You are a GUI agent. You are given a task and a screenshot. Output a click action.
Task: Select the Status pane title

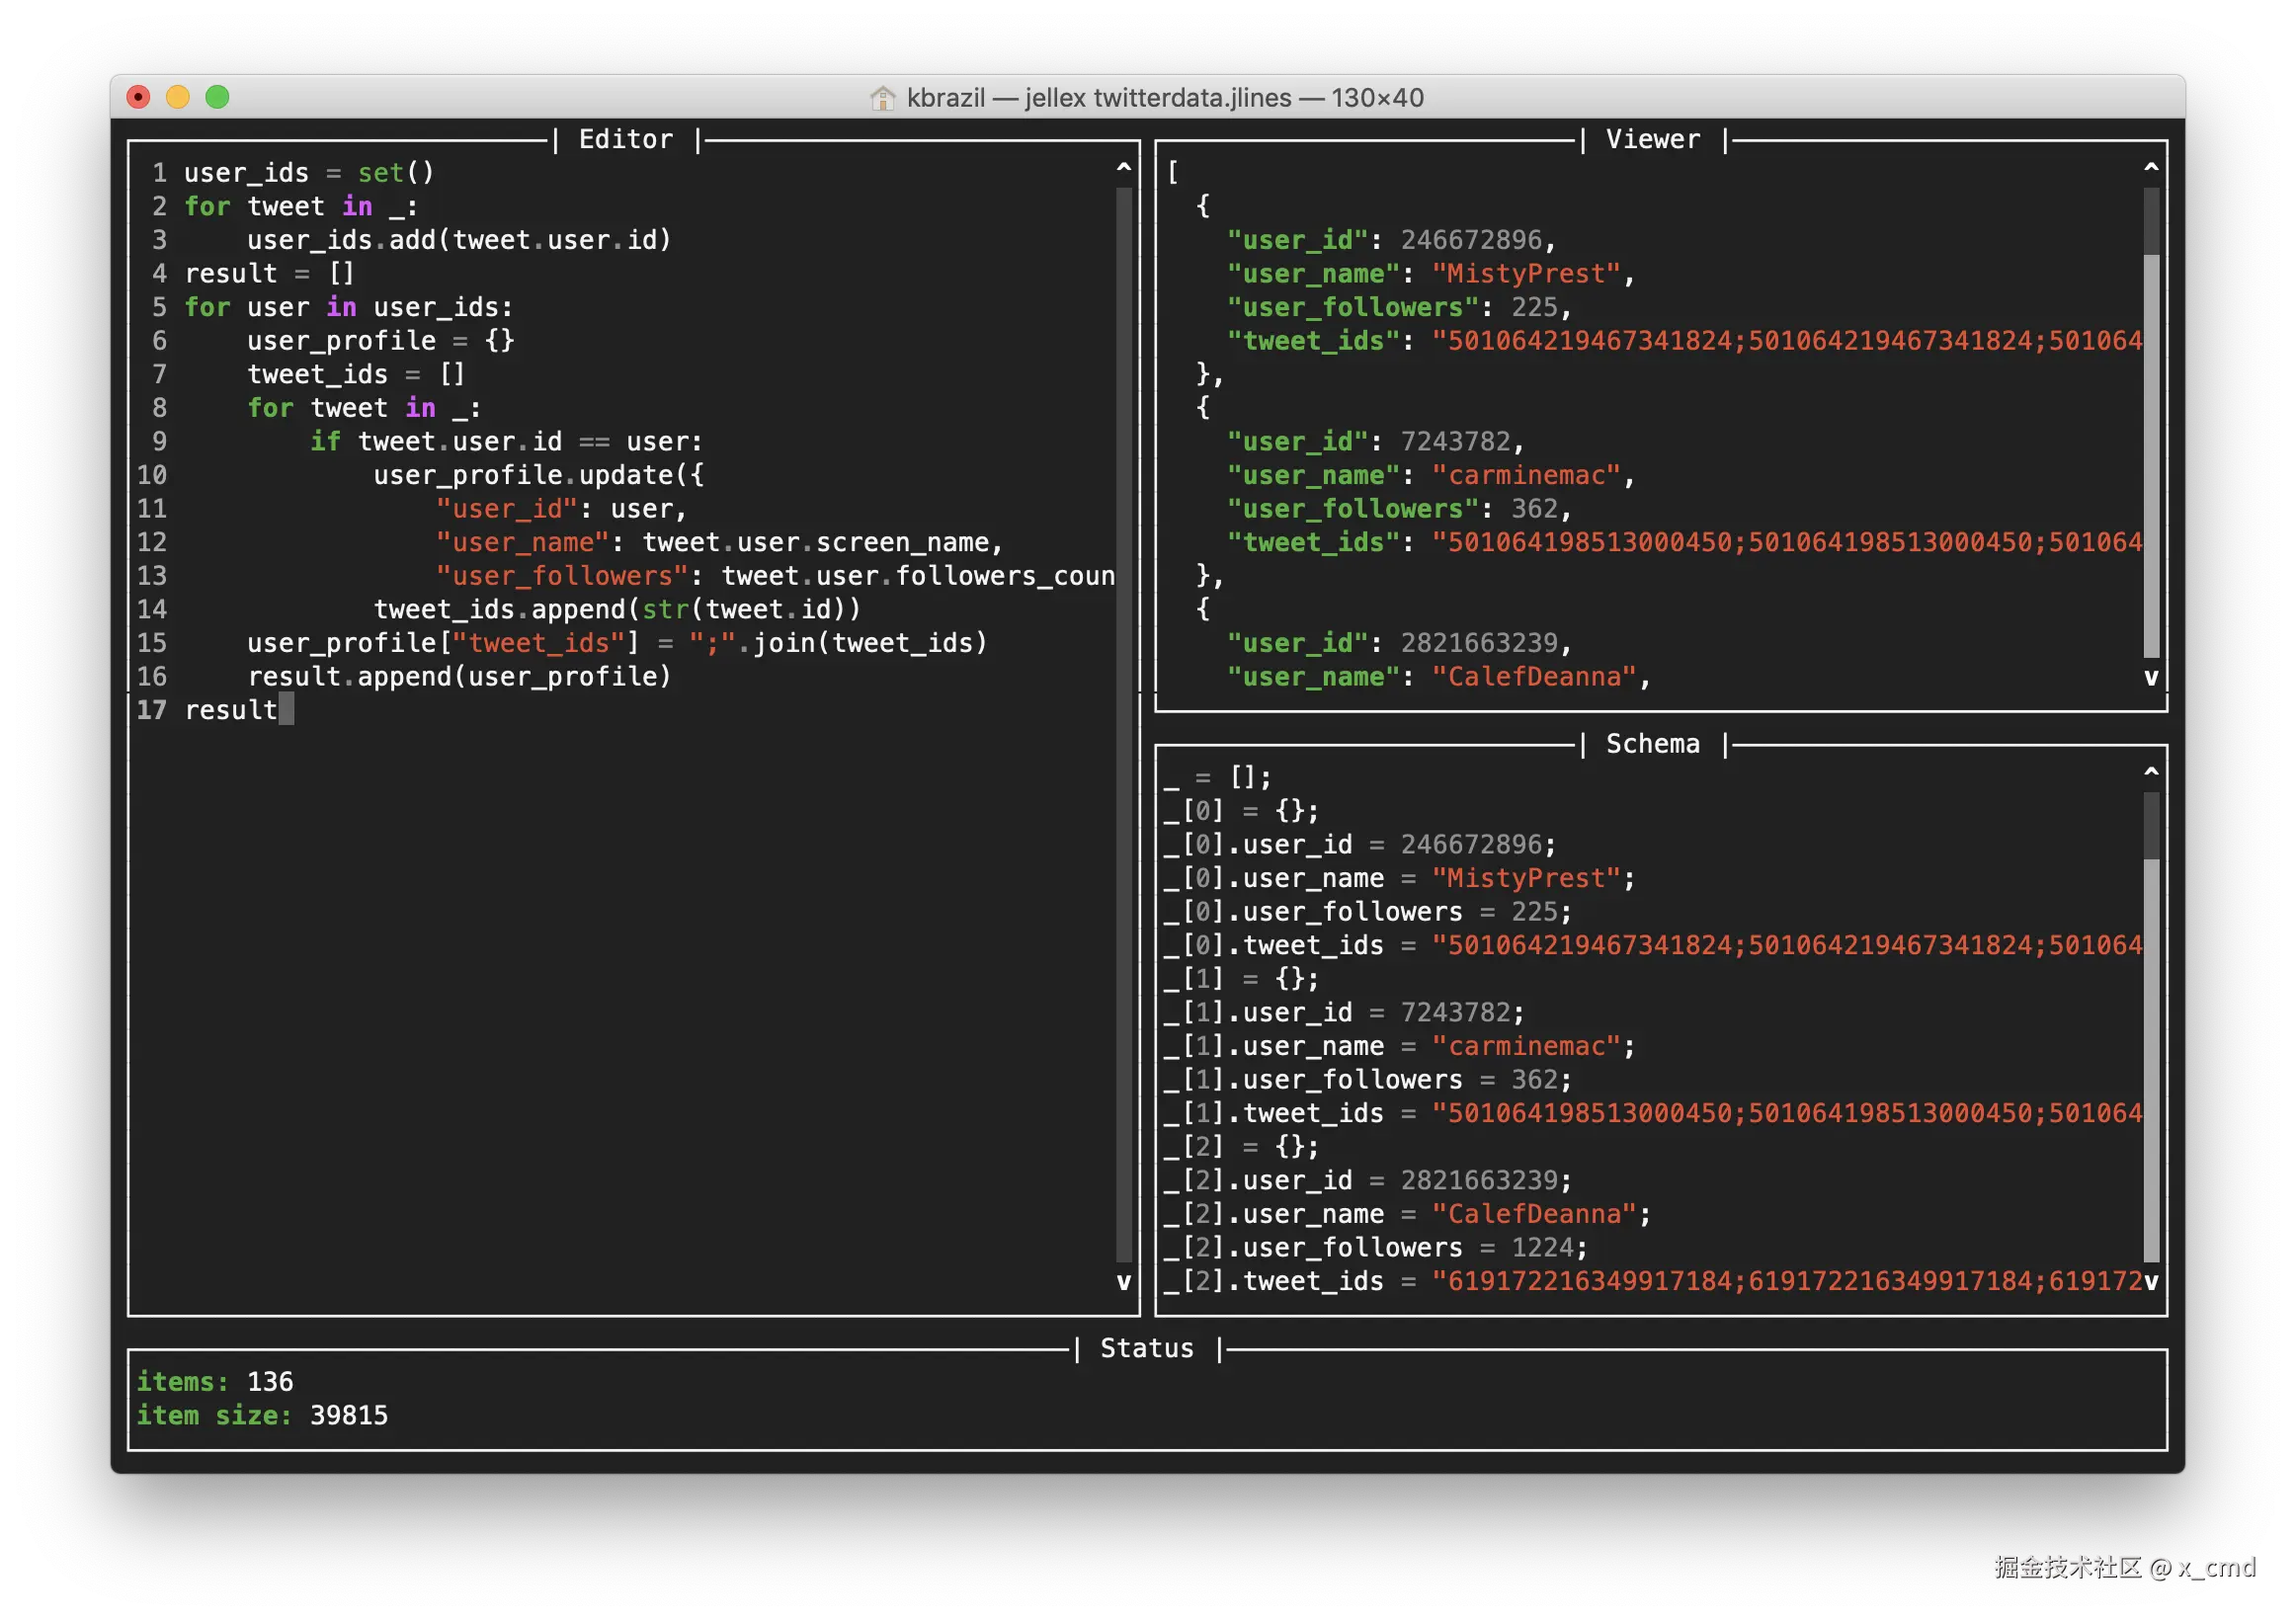click(x=1147, y=1348)
